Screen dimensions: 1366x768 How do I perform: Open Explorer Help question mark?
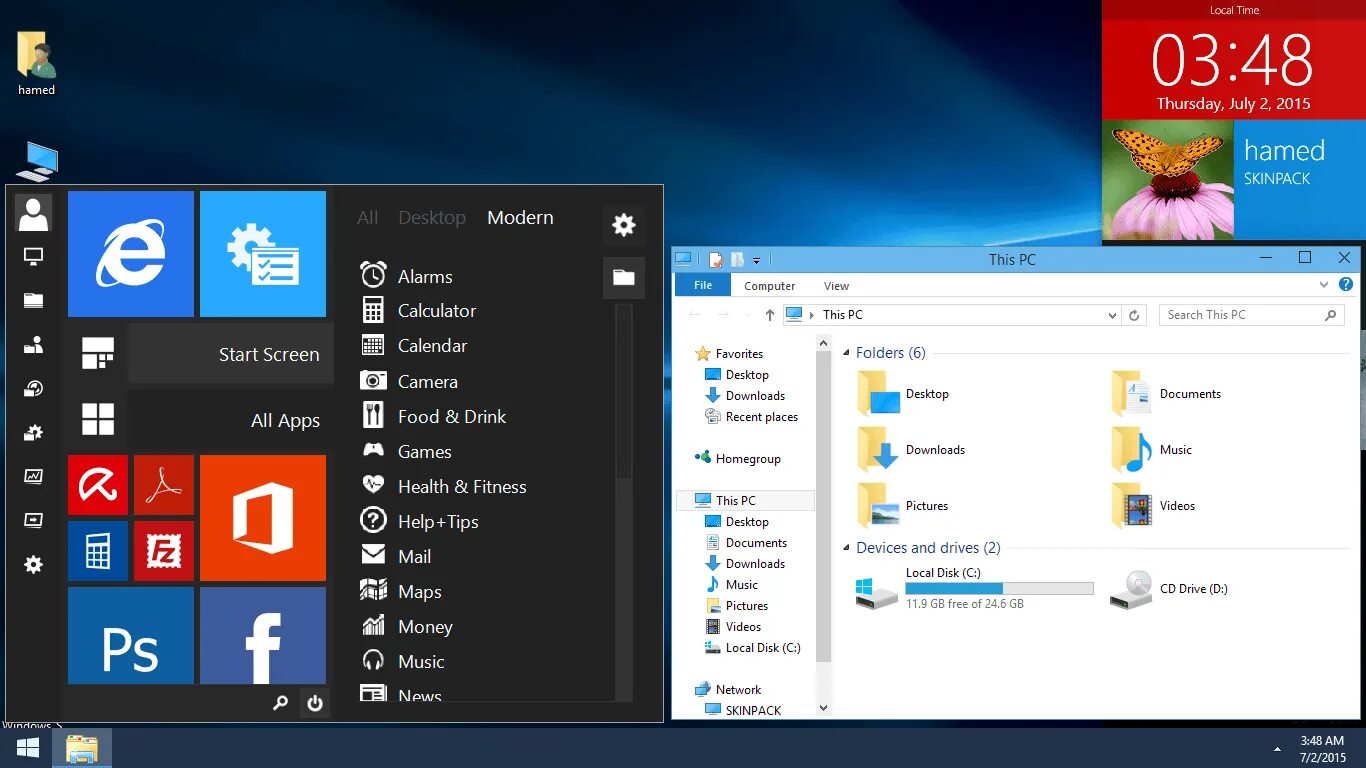[1346, 286]
